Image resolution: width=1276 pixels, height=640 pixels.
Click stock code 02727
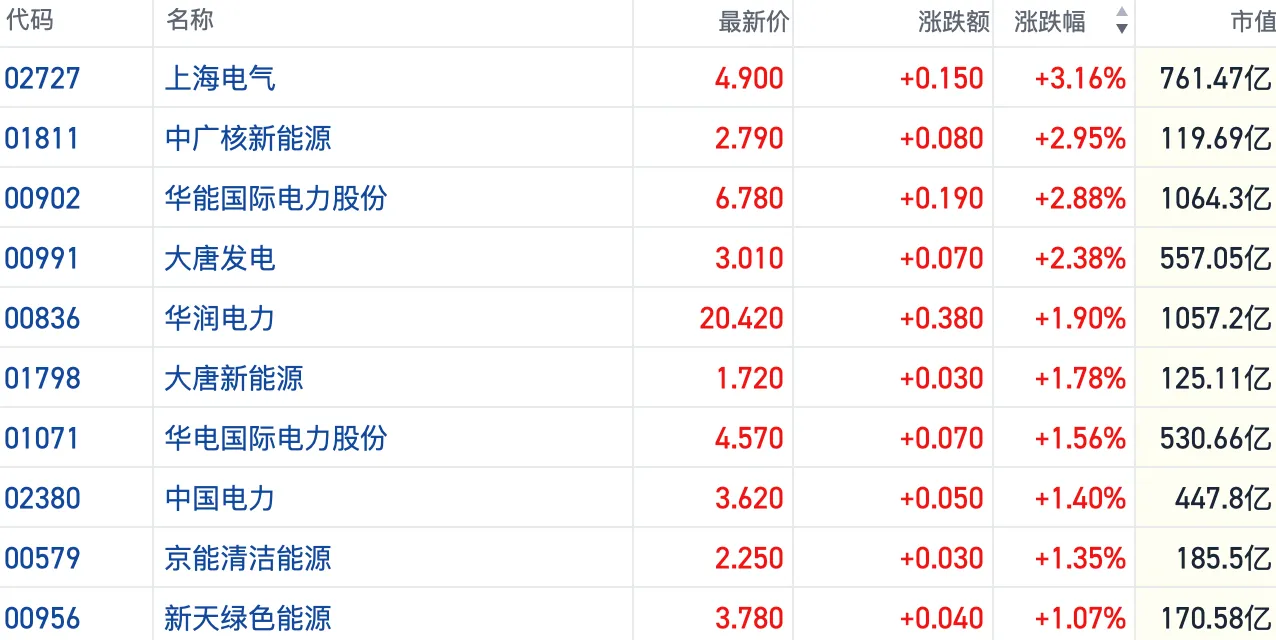coord(42,78)
